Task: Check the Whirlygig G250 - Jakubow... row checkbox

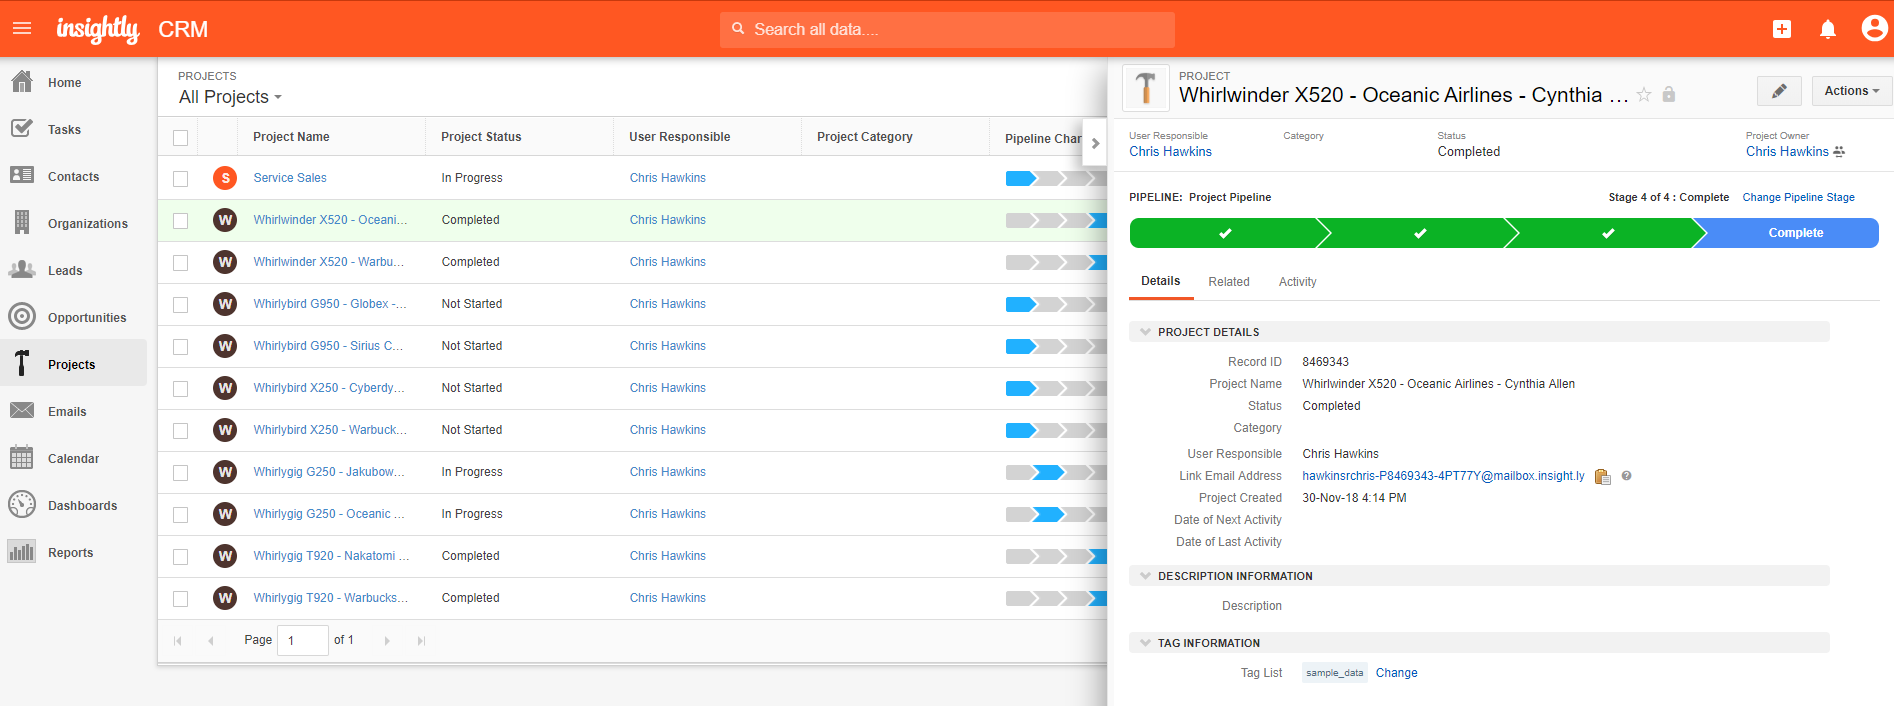Action: 180,473
